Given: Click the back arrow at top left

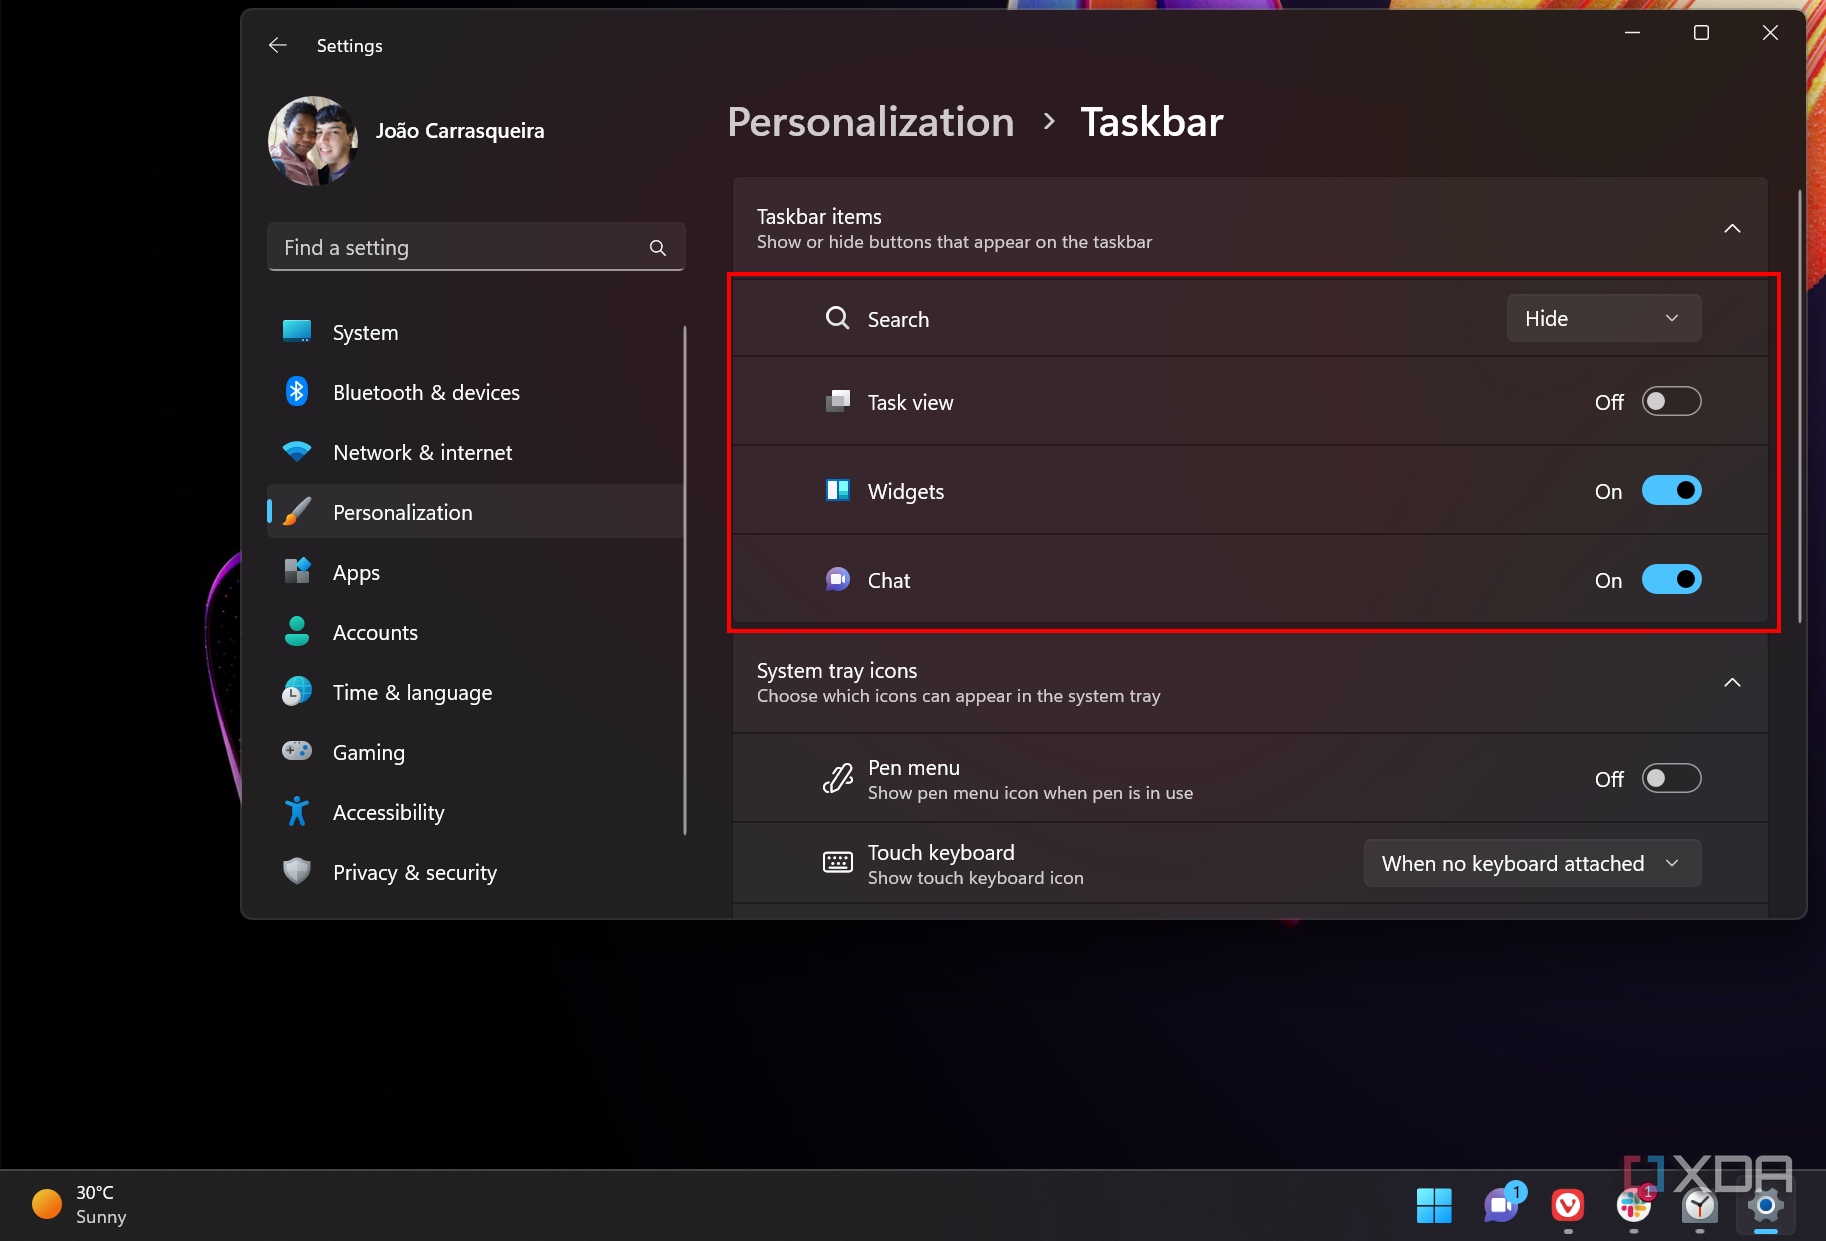Looking at the screenshot, I should [277, 44].
